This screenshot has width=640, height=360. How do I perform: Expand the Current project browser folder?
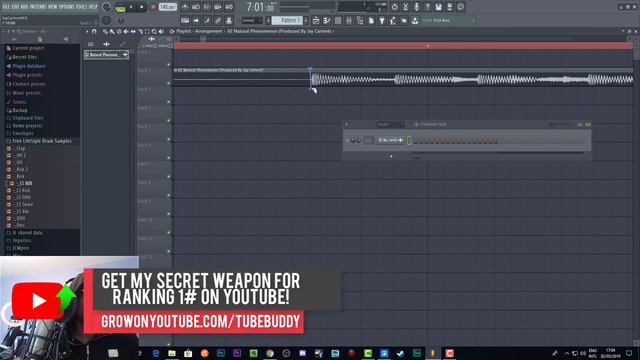coord(24,48)
